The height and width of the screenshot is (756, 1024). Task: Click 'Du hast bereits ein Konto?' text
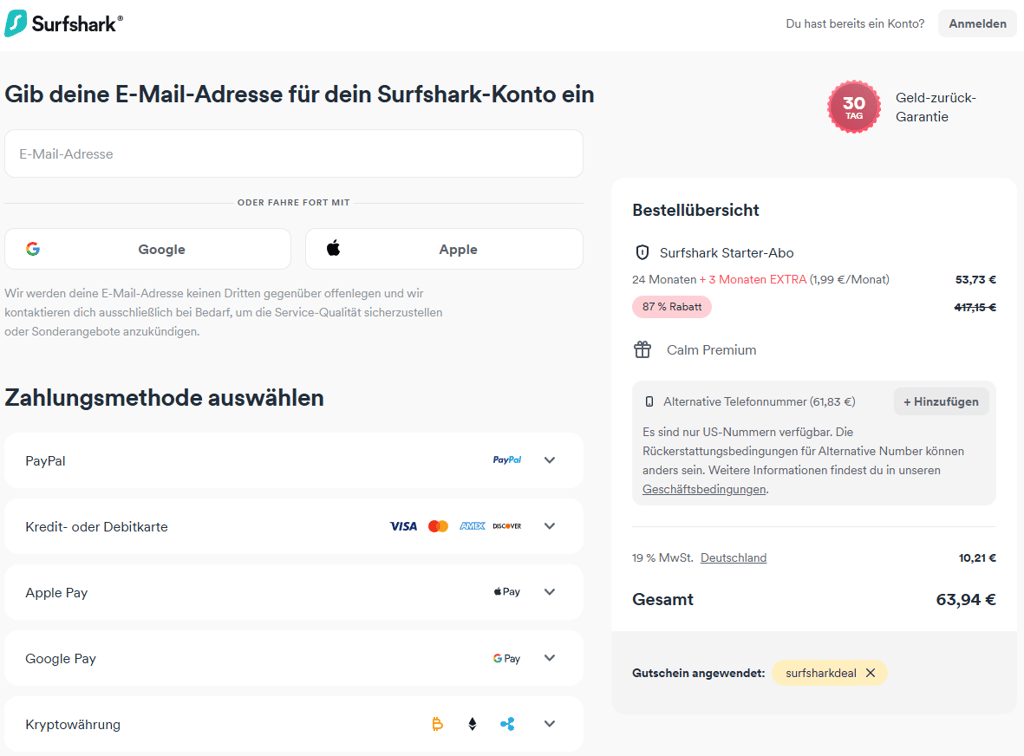click(855, 24)
